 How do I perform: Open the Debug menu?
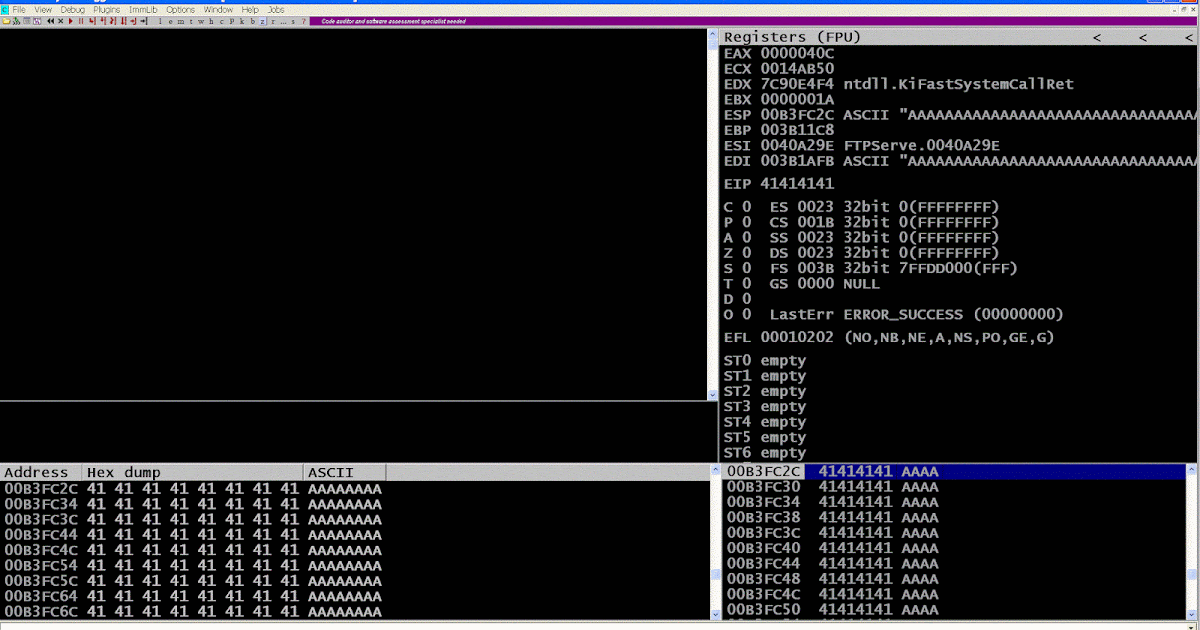pyautogui.click(x=72, y=10)
